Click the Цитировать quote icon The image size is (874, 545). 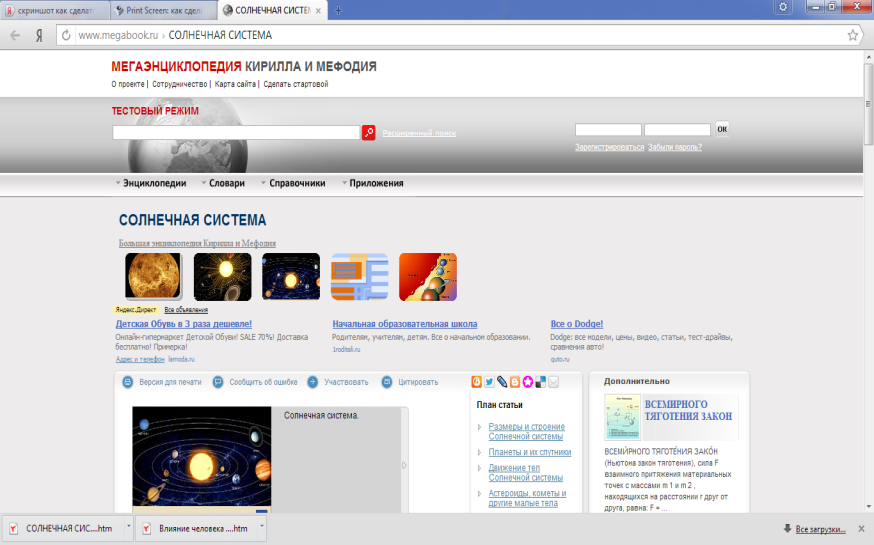click(x=387, y=382)
